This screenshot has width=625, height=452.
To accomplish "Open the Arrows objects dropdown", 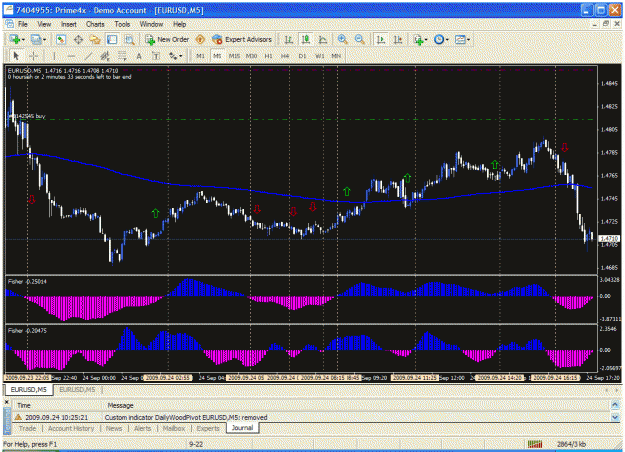I will click(175, 56).
